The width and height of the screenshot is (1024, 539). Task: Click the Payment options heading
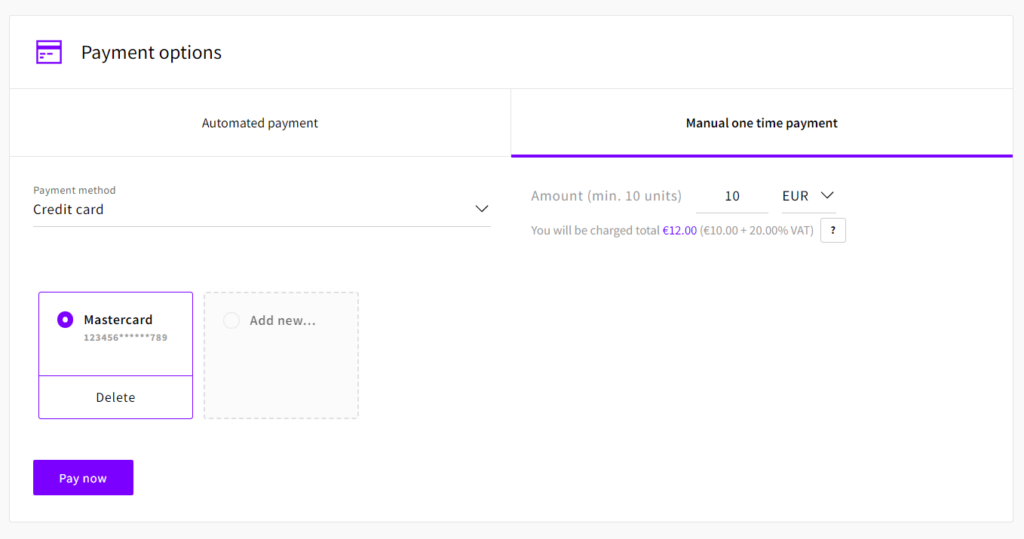pyautogui.click(x=151, y=53)
